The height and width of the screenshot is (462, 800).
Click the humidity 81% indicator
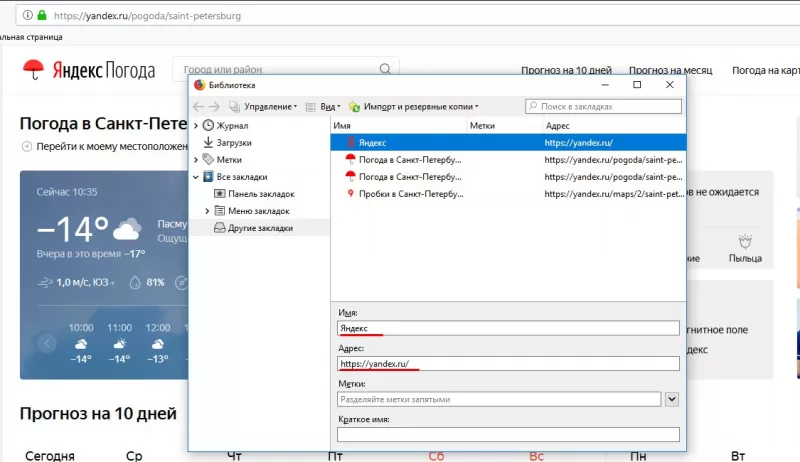(147, 283)
